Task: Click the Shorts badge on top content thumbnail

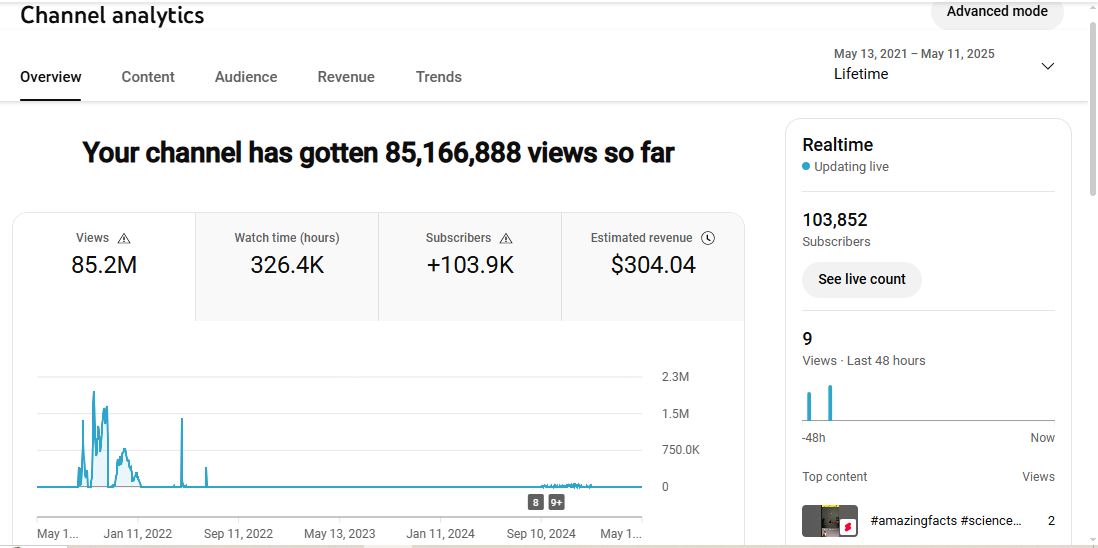Action: (x=846, y=526)
